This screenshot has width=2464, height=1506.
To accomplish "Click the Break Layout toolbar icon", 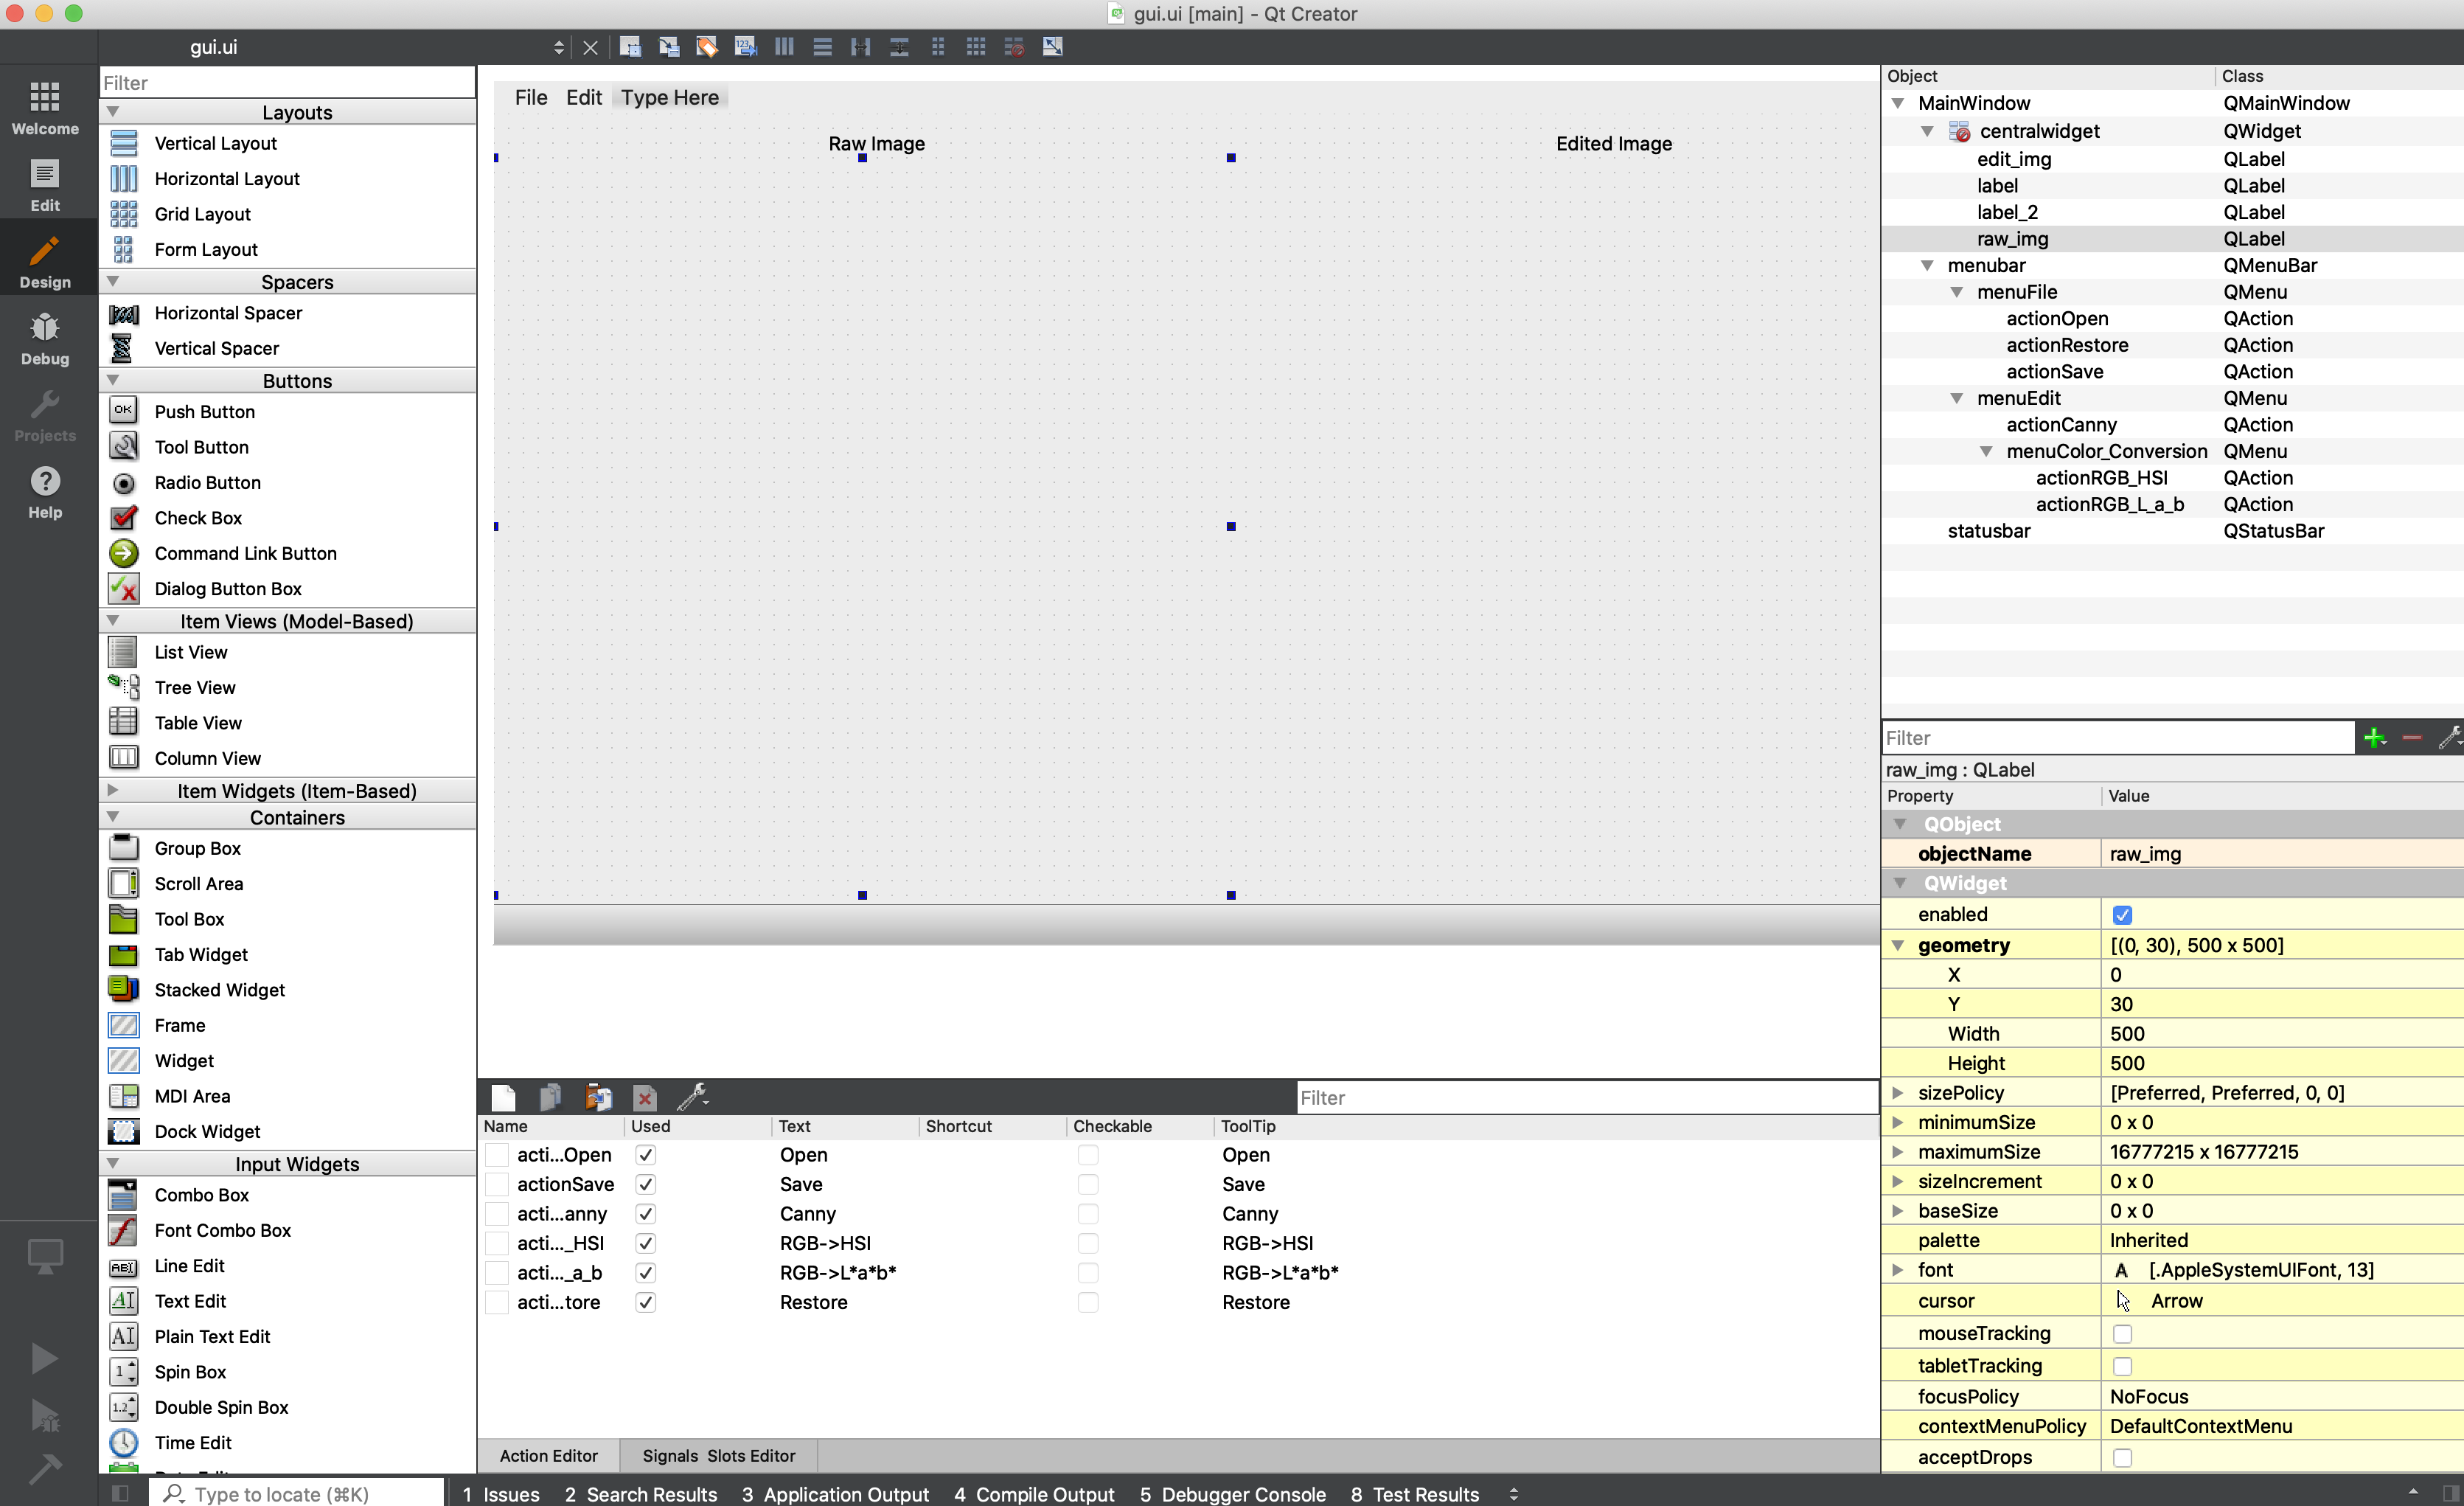I will [1014, 47].
